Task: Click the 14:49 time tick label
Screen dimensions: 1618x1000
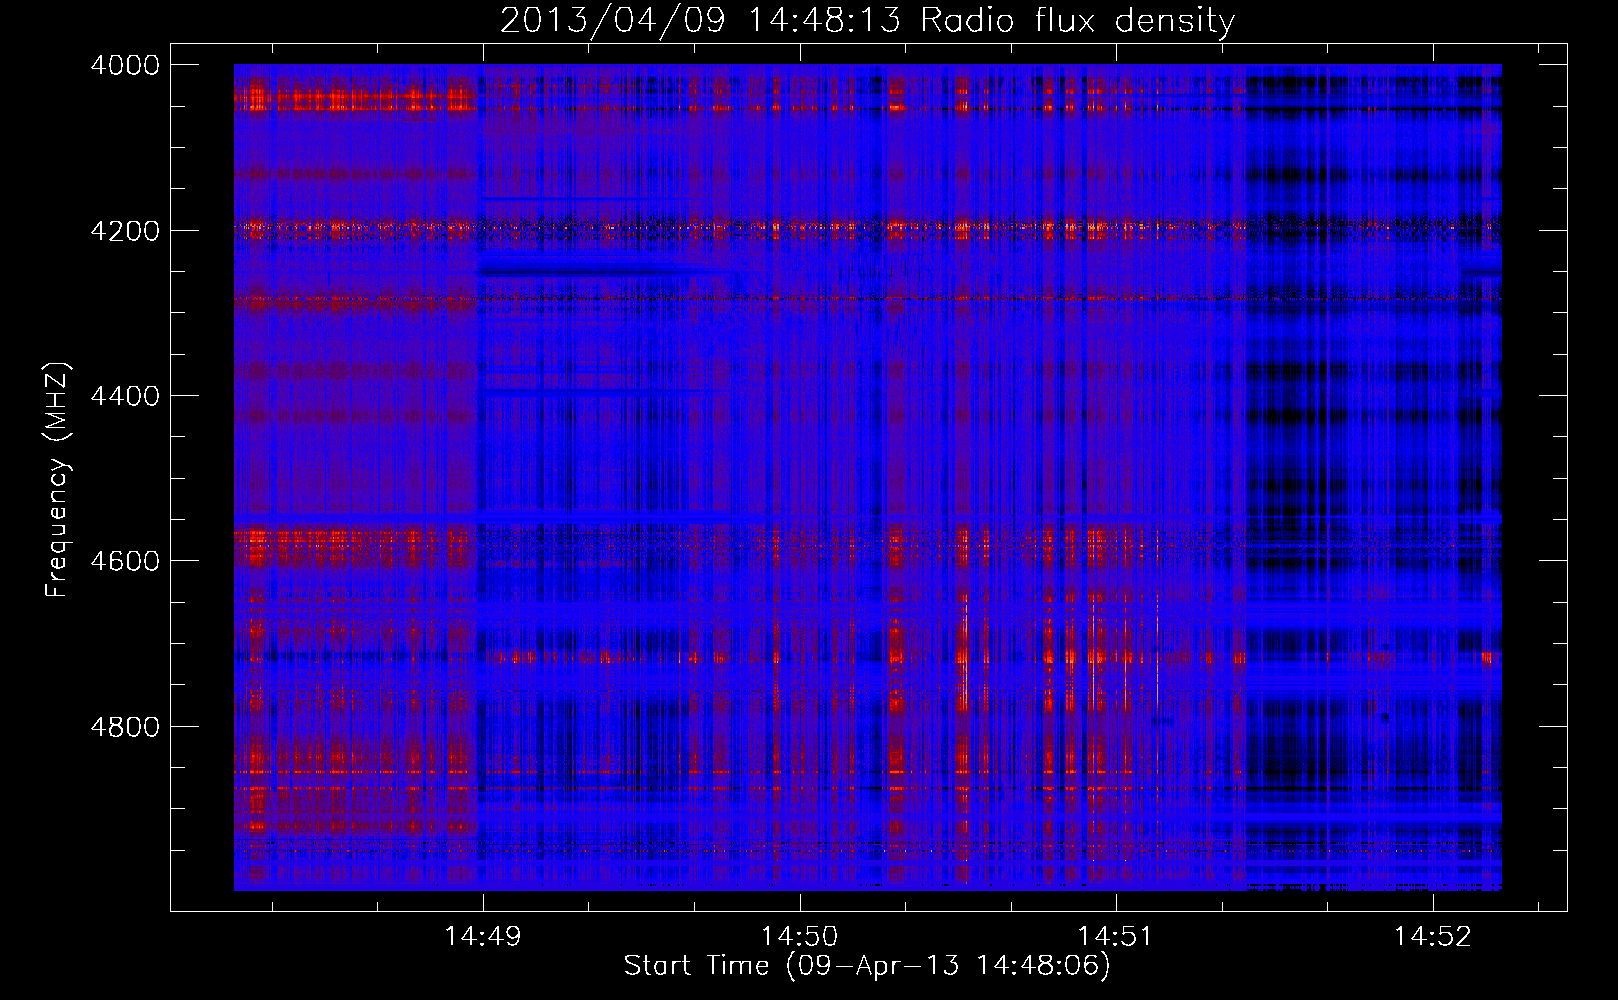Action: point(483,936)
